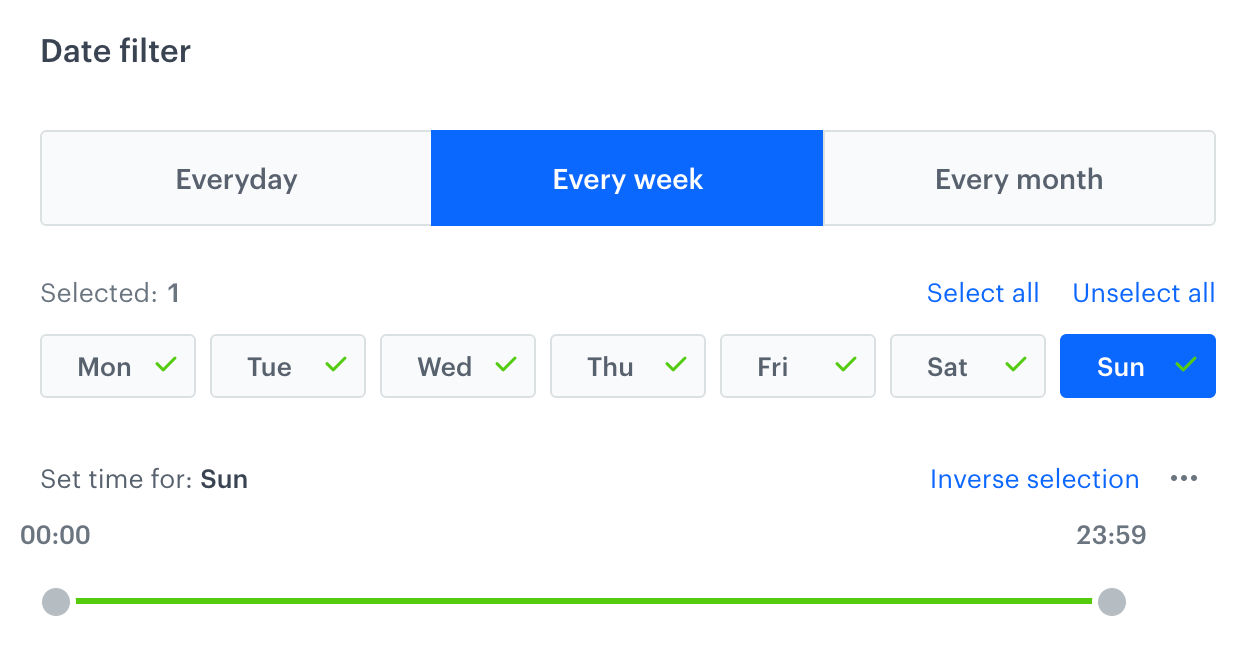The image size is (1242, 646).
Task: Toggle Wednesday selection off
Action: (x=458, y=366)
